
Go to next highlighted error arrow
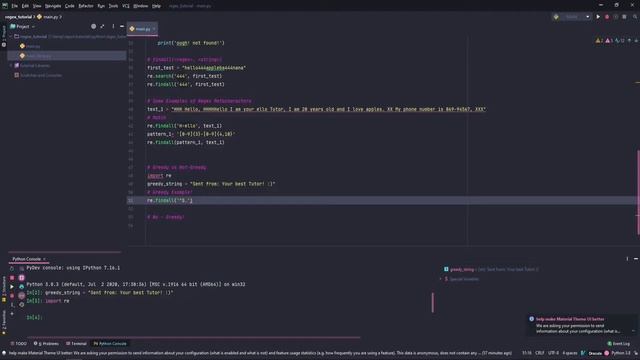pyautogui.click(x=636, y=40)
